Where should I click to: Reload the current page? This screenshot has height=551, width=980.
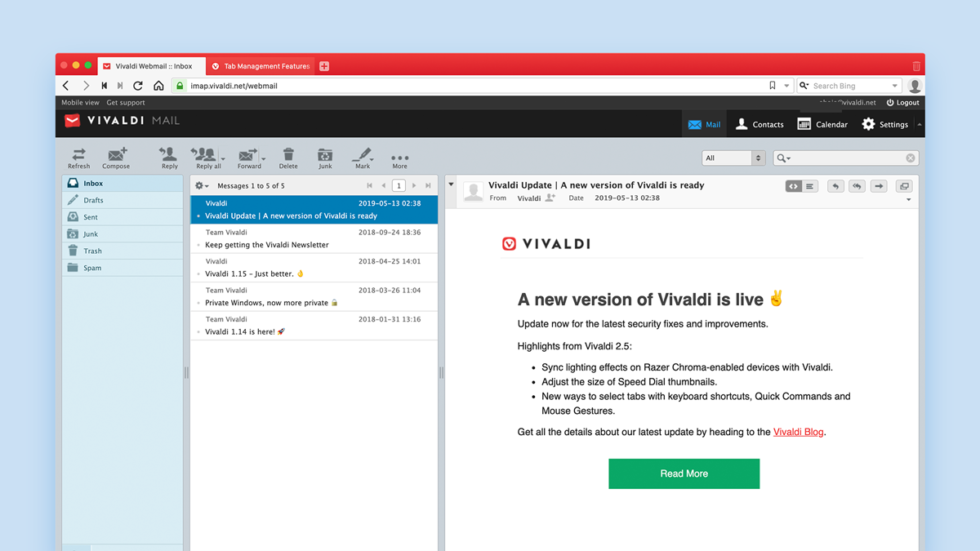pyautogui.click(x=138, y=86)
